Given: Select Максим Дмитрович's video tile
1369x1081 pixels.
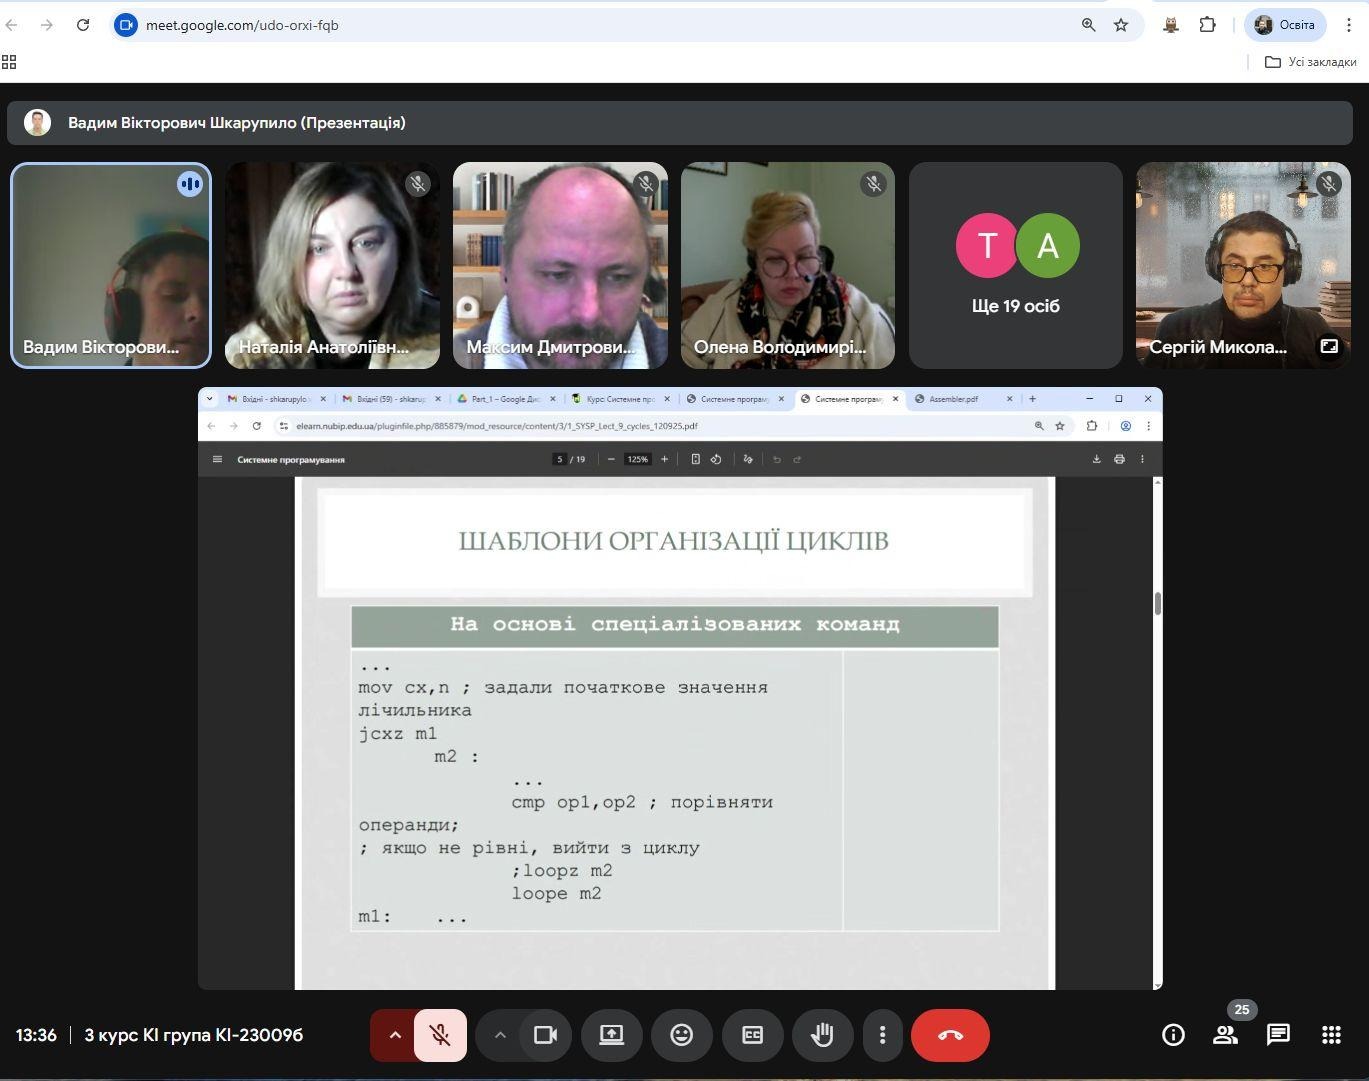Looking at the screenshot, I should pyautogui.click(x=560, y=265).
